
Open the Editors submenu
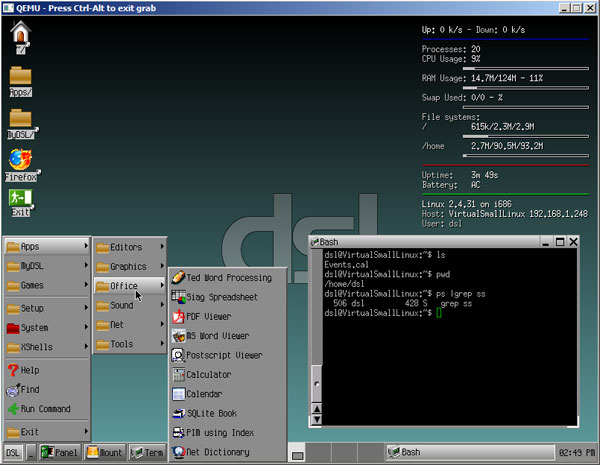click(130, 247)
